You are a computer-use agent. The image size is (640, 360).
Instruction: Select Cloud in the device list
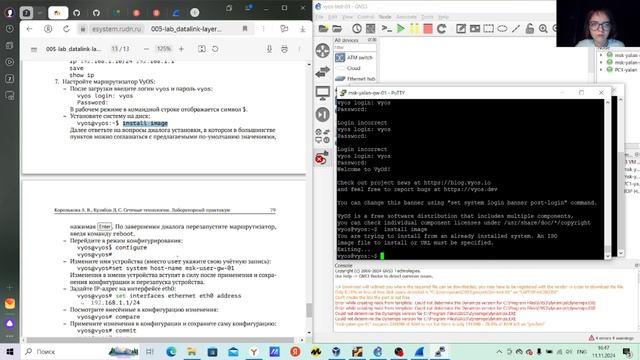354,68
